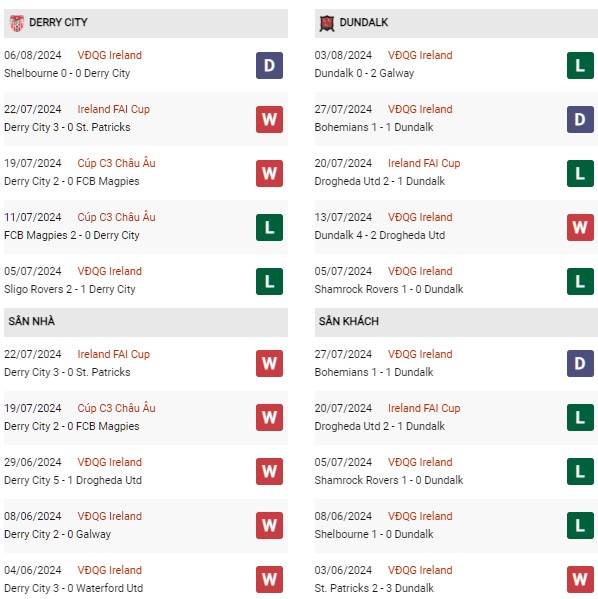Image resolution: width=598 pixels, height=599 pixels.
Task: Select the Sân Khách section header
Action: tap(456, 322)
